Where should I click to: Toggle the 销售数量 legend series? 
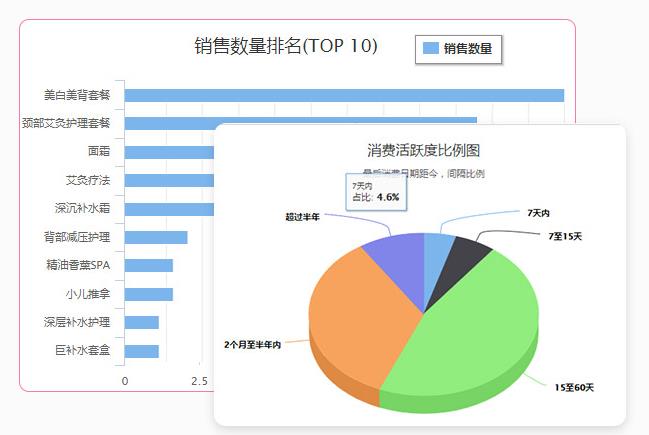click(467, 48)
